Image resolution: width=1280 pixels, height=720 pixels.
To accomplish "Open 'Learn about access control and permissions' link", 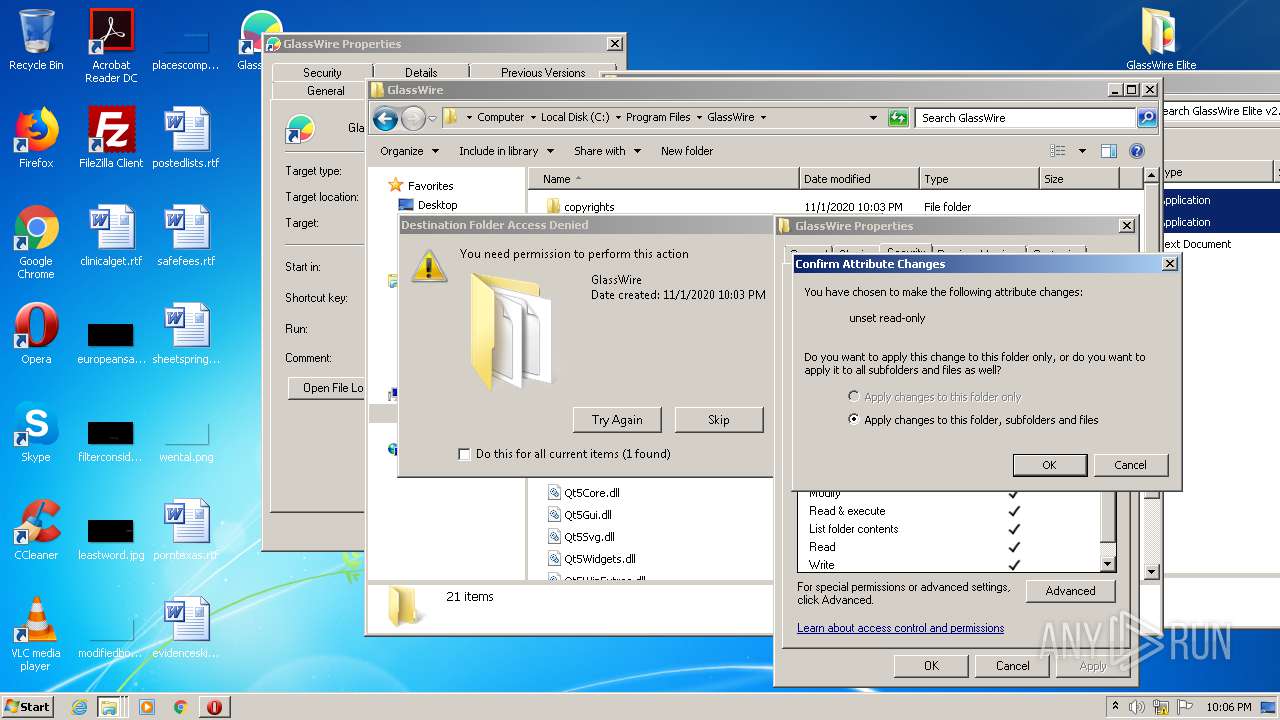I will pyautogui.click(x=900, y=628).
